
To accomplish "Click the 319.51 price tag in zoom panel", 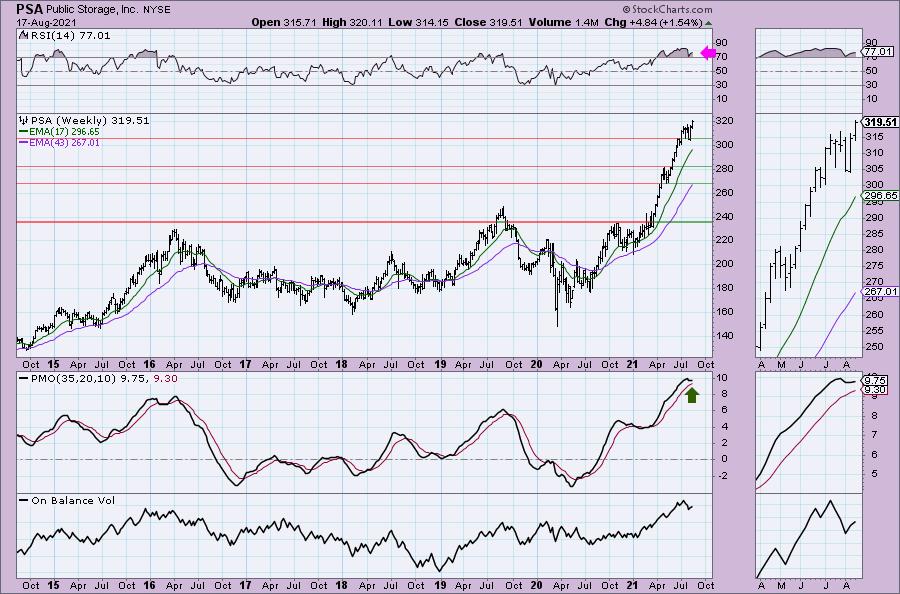I will pos(880,122).
